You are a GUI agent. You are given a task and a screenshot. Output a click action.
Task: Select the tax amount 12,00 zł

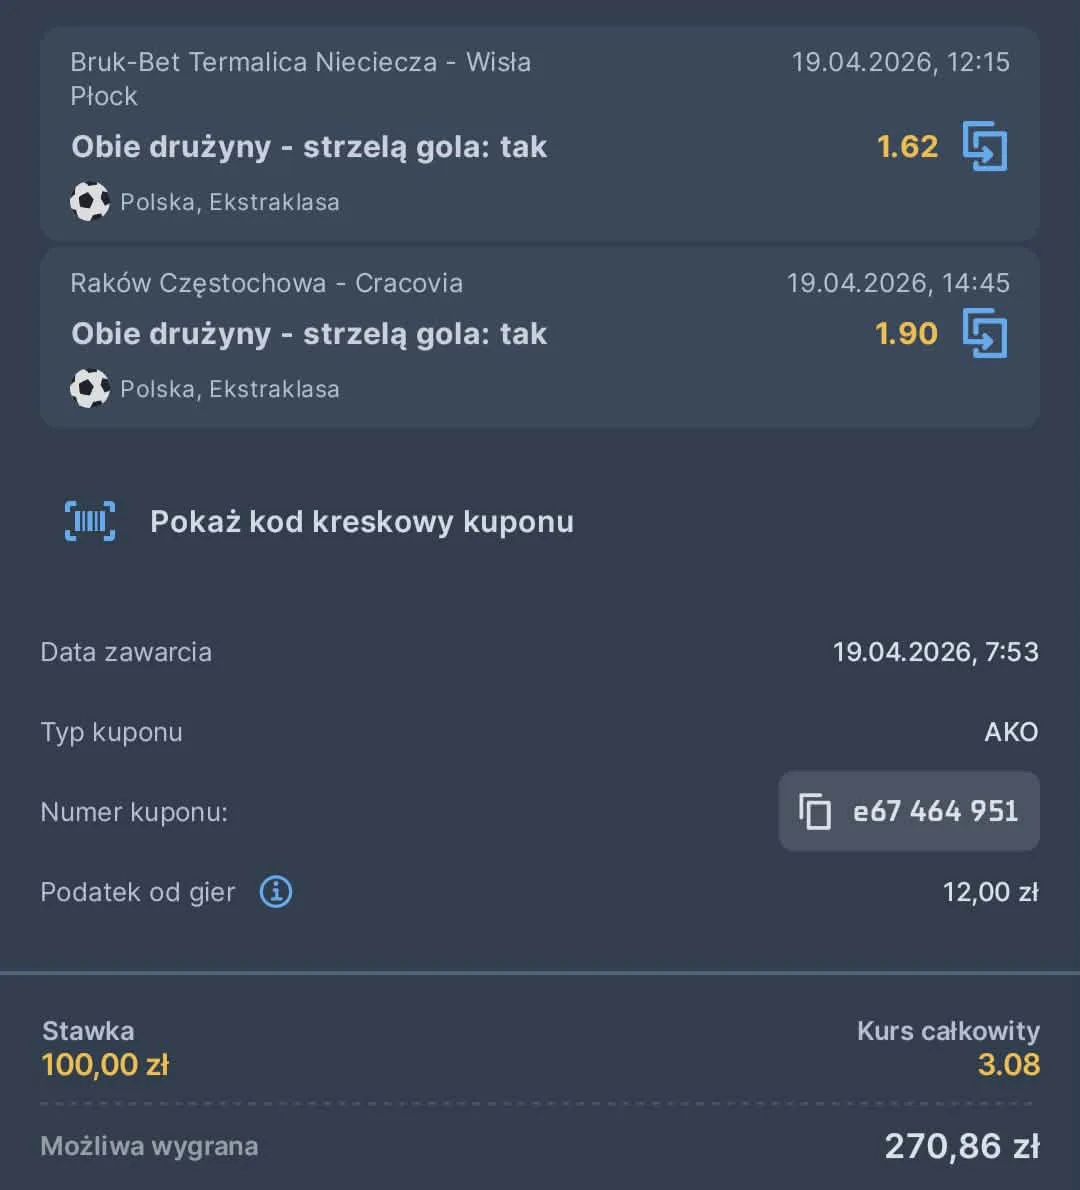988,891
